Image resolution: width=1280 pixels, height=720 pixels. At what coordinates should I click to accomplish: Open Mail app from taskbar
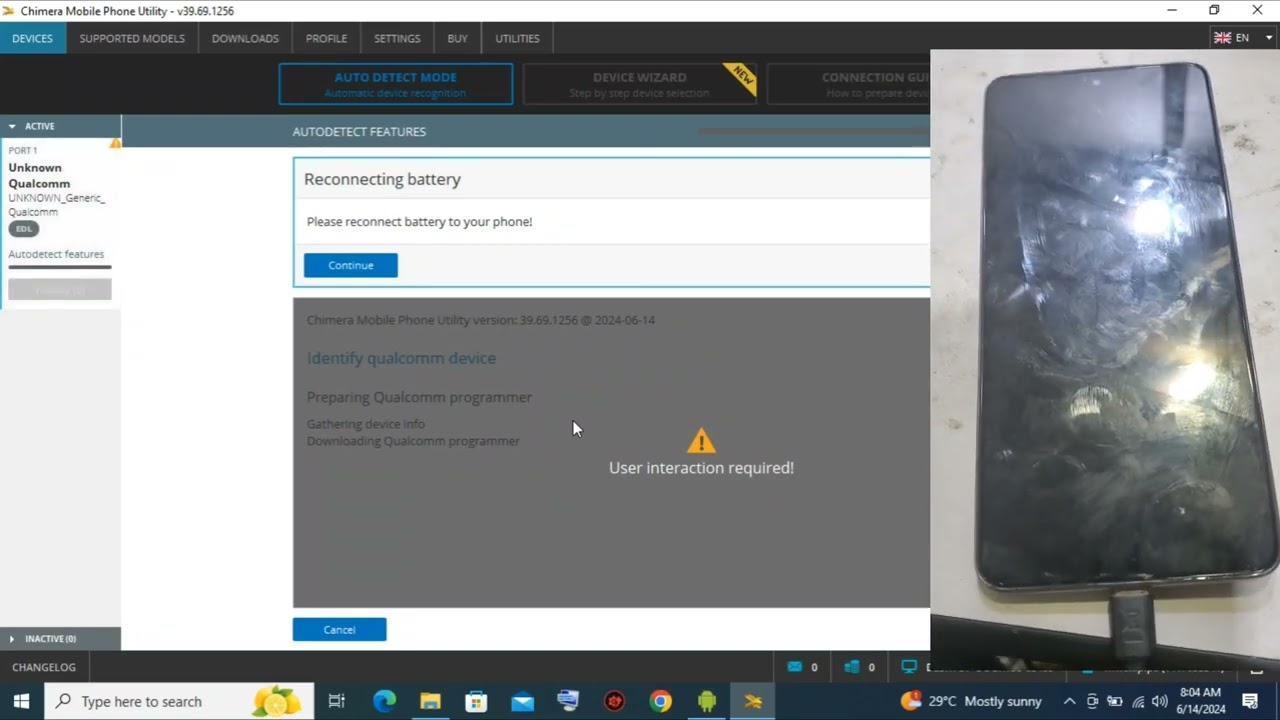click(x=522, y=701)
